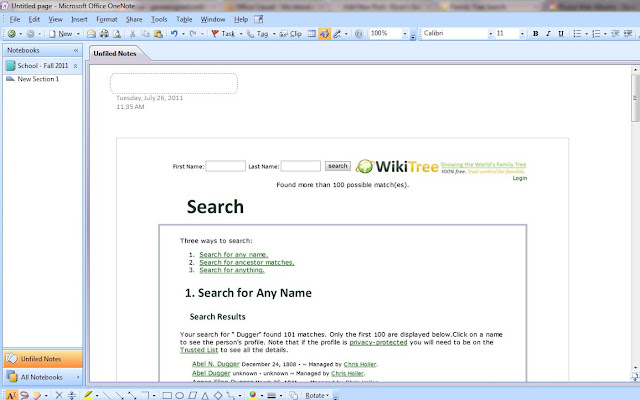Click the Forward navigation icon in toolbar
The width and height of the screenshot is (640, 400).
pyautogui.click(x=30, y=34)
